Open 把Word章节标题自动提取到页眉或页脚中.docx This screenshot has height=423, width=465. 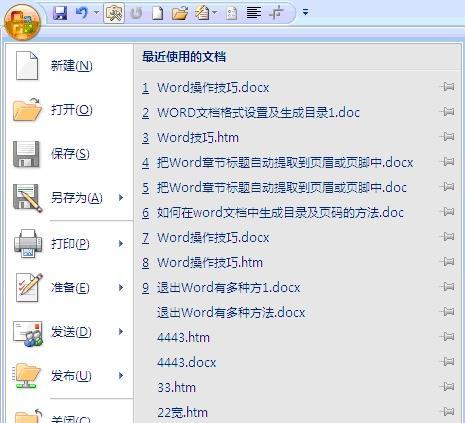[277, 163]
